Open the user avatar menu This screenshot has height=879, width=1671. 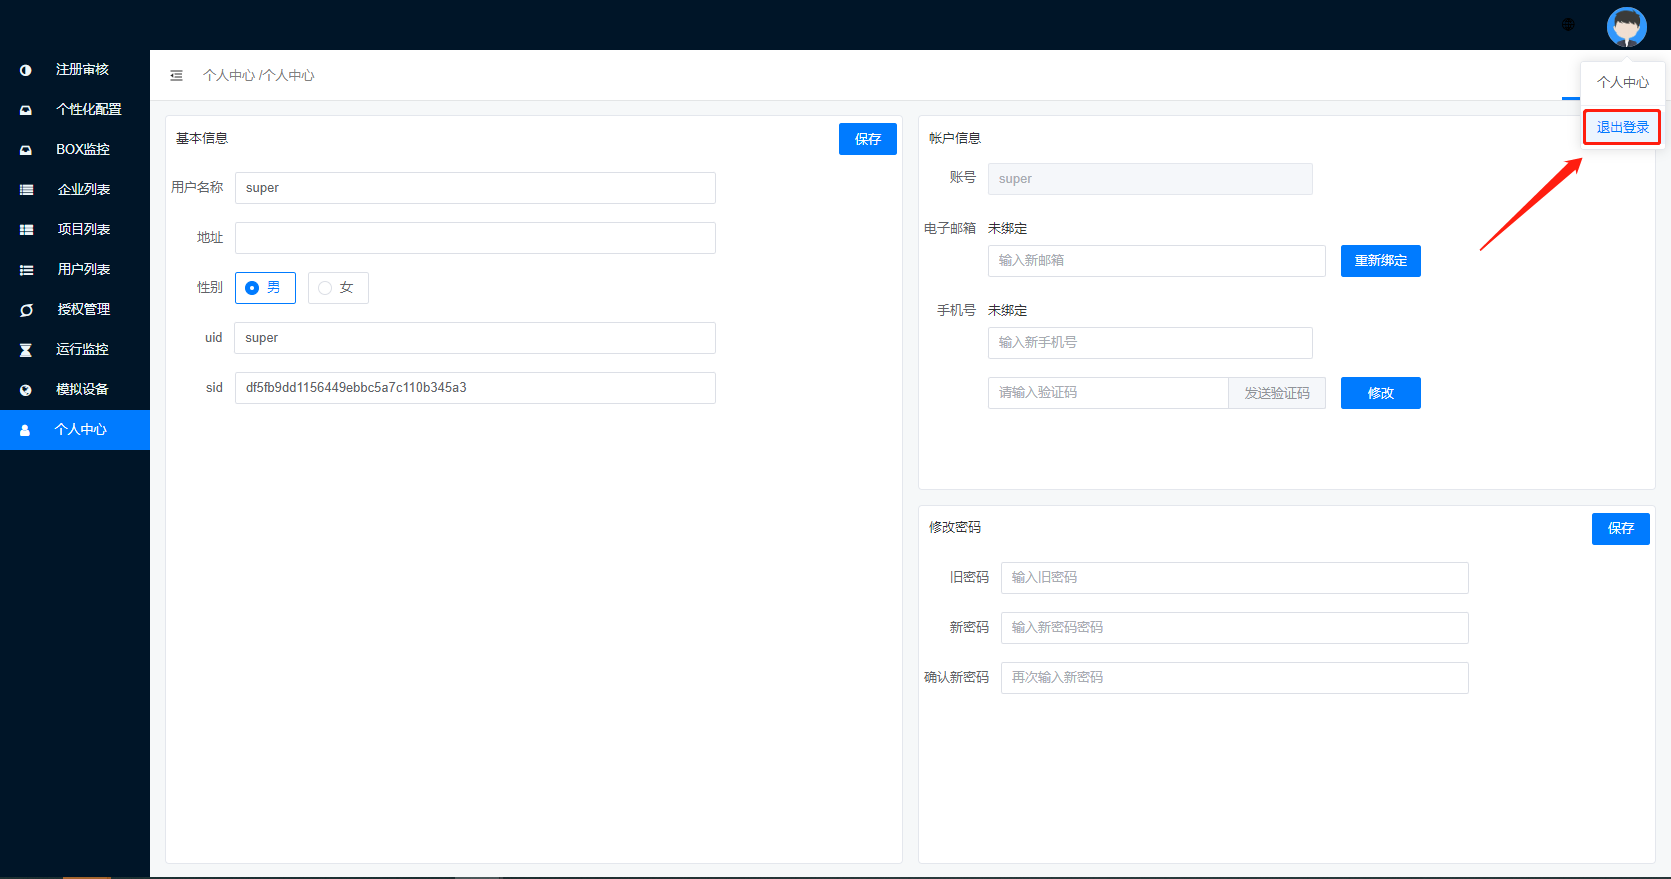click(x=1626, y=27)
